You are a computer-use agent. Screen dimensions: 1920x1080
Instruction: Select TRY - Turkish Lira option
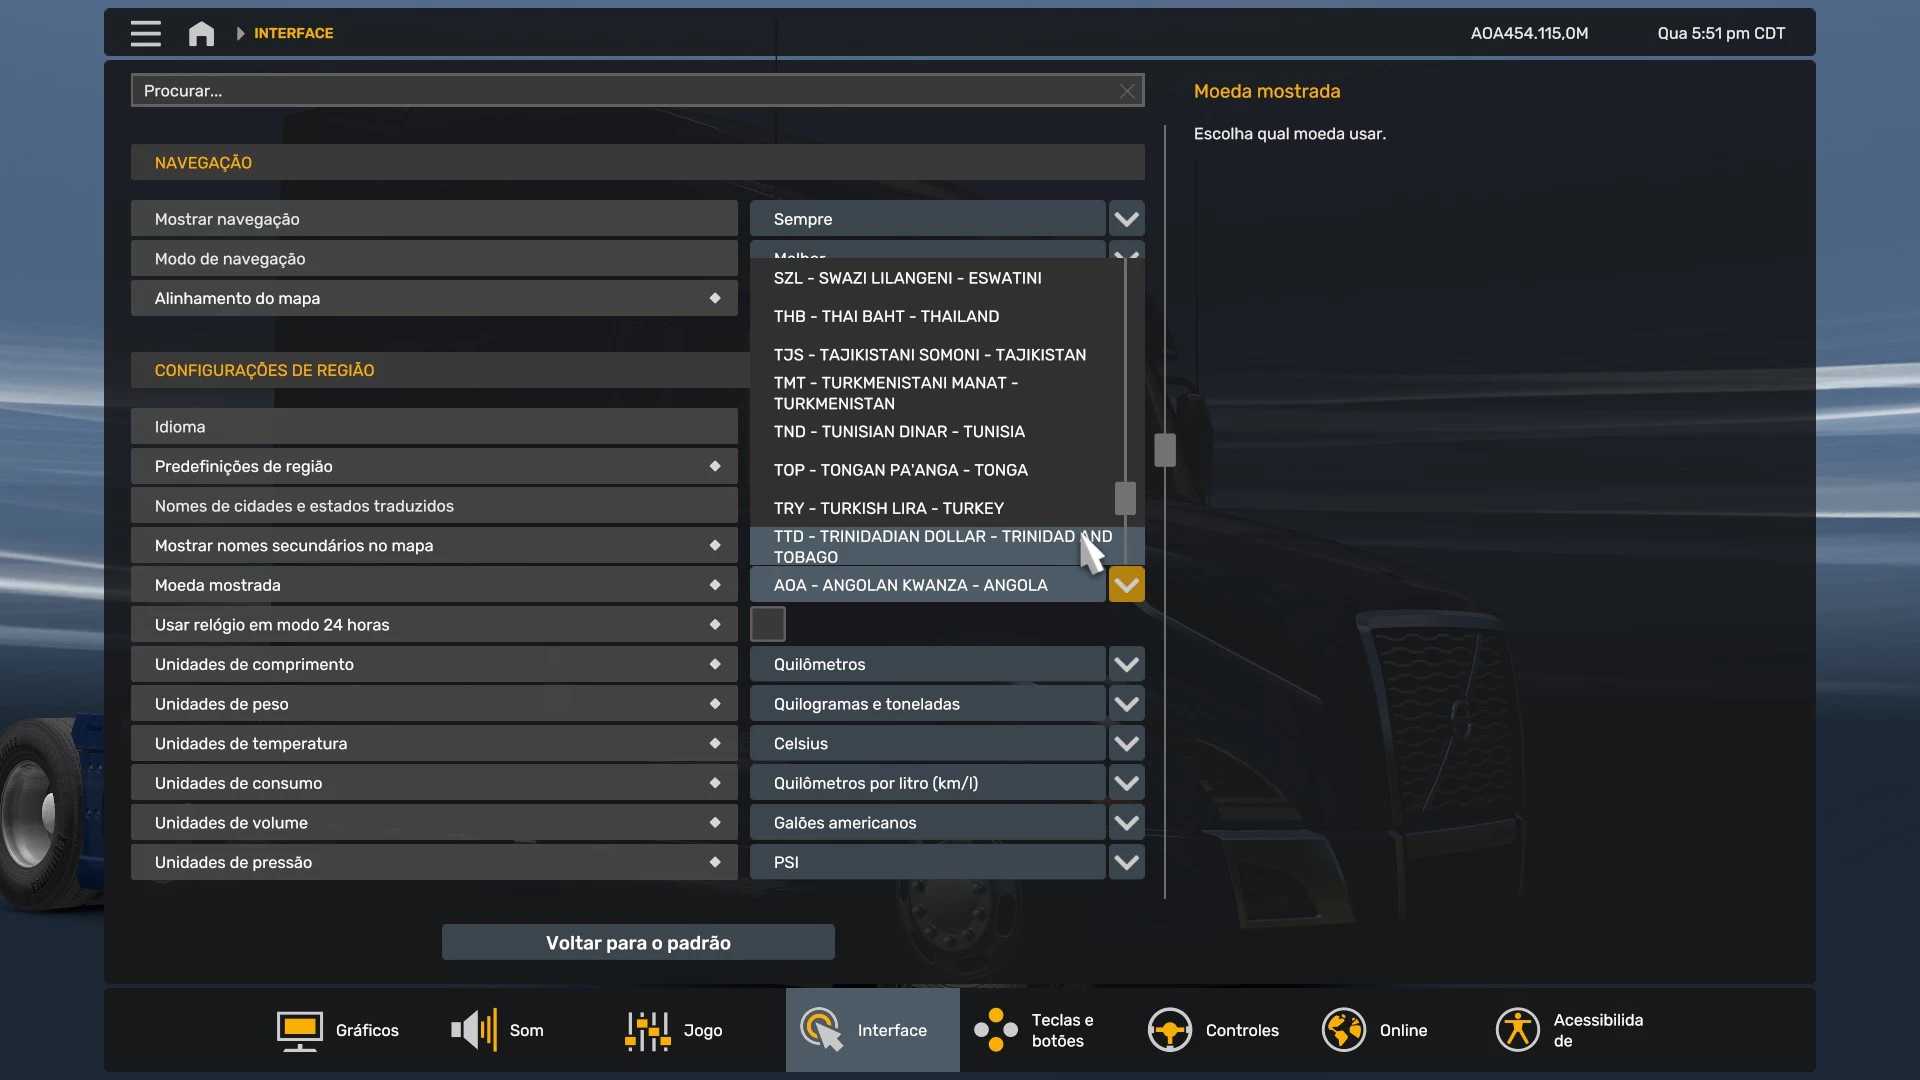[888, 508]
